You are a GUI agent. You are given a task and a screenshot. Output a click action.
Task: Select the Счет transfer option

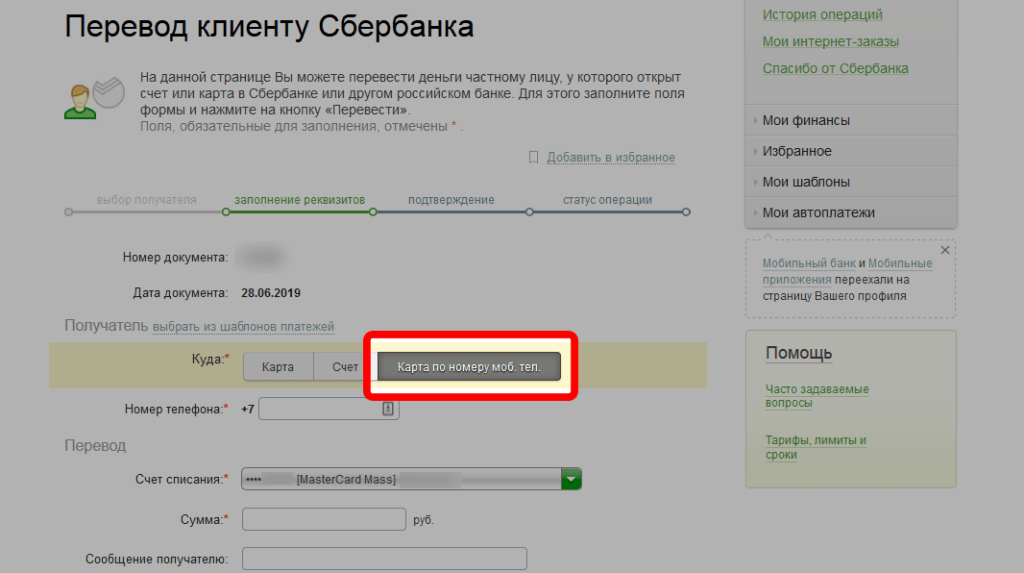coord(345,367)
